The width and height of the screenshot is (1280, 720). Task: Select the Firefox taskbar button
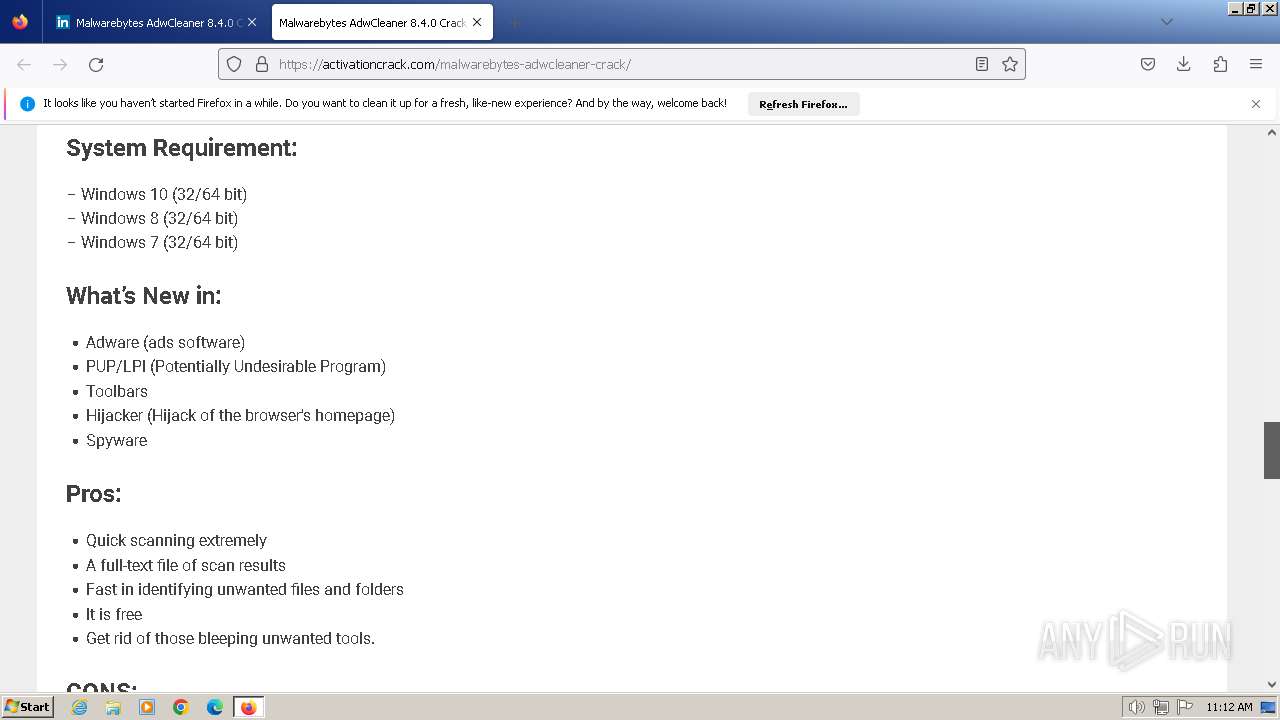248,707
